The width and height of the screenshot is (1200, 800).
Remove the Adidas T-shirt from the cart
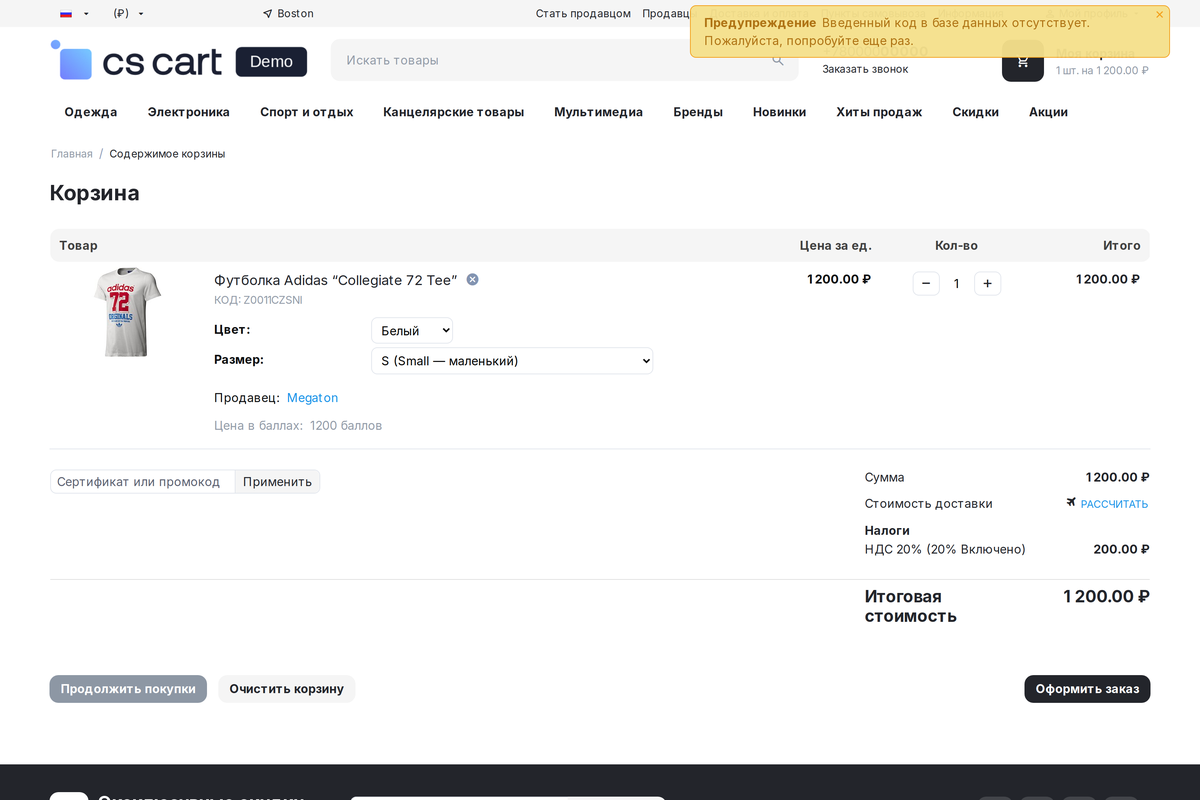click(x=472, y=280)
